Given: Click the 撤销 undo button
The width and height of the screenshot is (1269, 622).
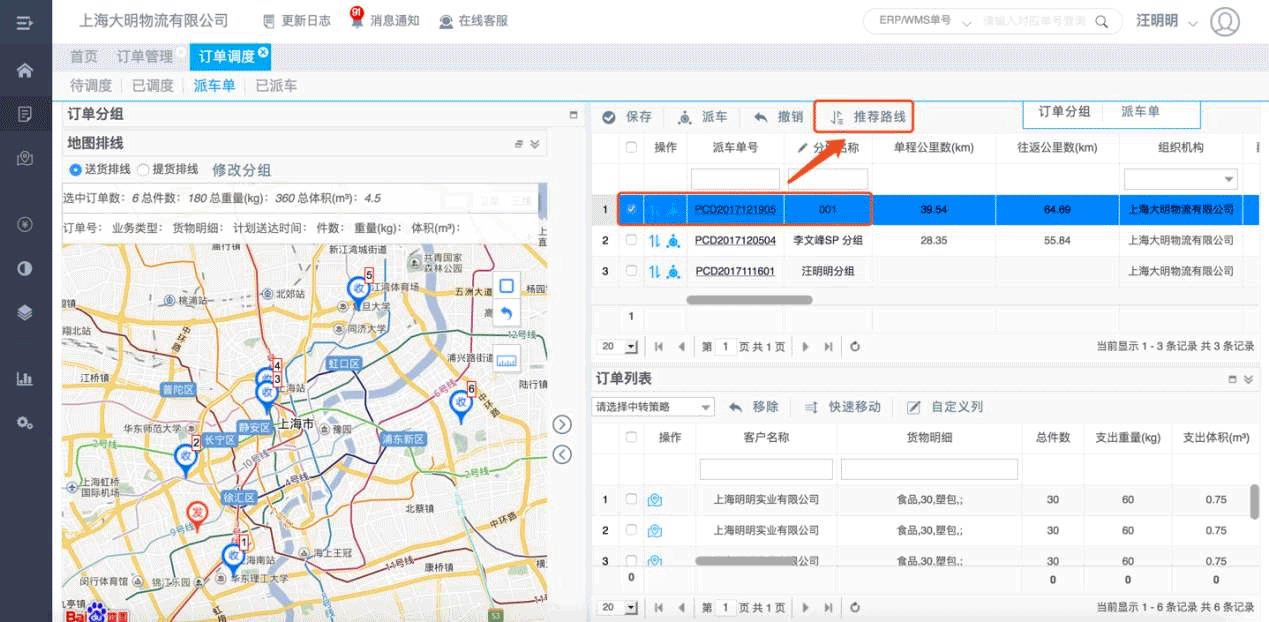Looking at the screenshot, I should tap(779, 117).
